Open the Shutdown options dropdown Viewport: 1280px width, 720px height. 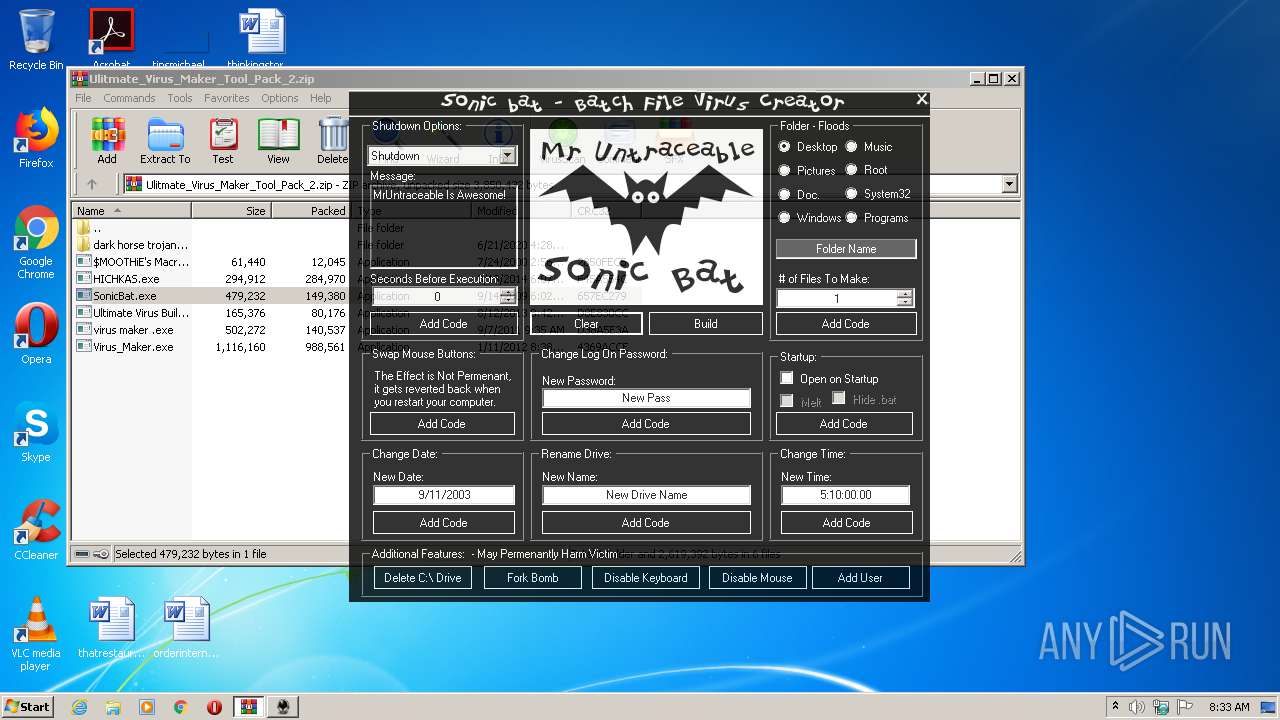[508, 156]
